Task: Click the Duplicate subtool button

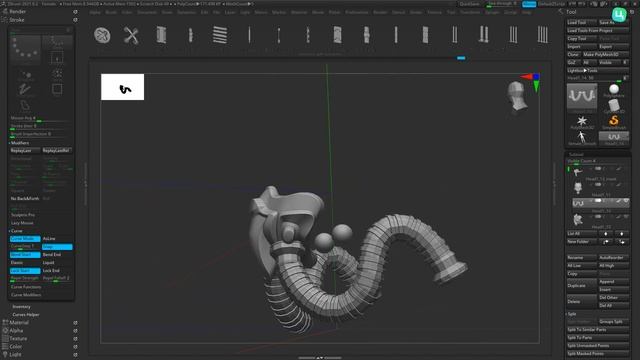Action: coord(582,286)
